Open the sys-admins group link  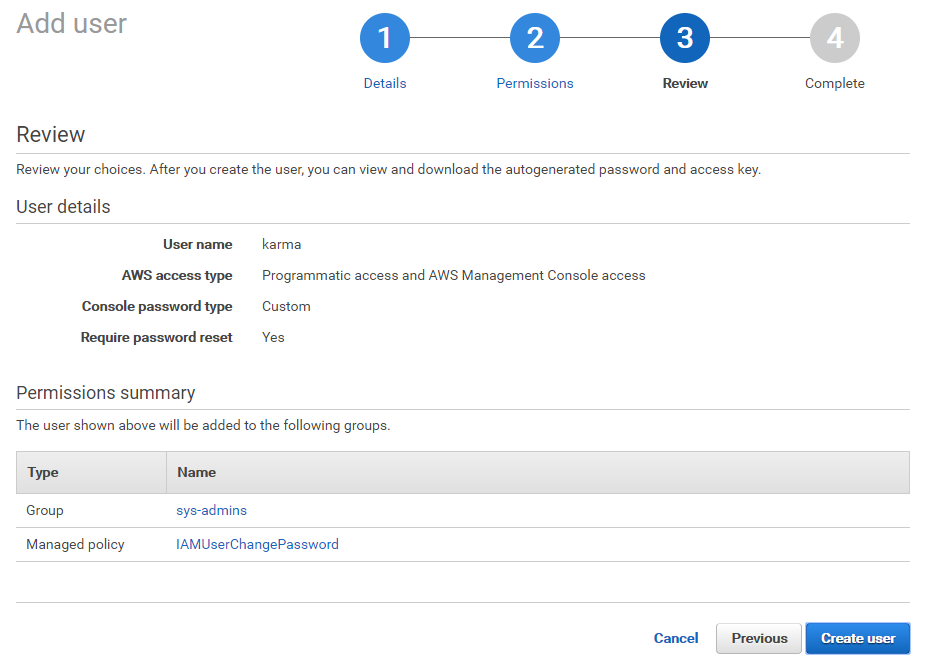coord(211,510)
